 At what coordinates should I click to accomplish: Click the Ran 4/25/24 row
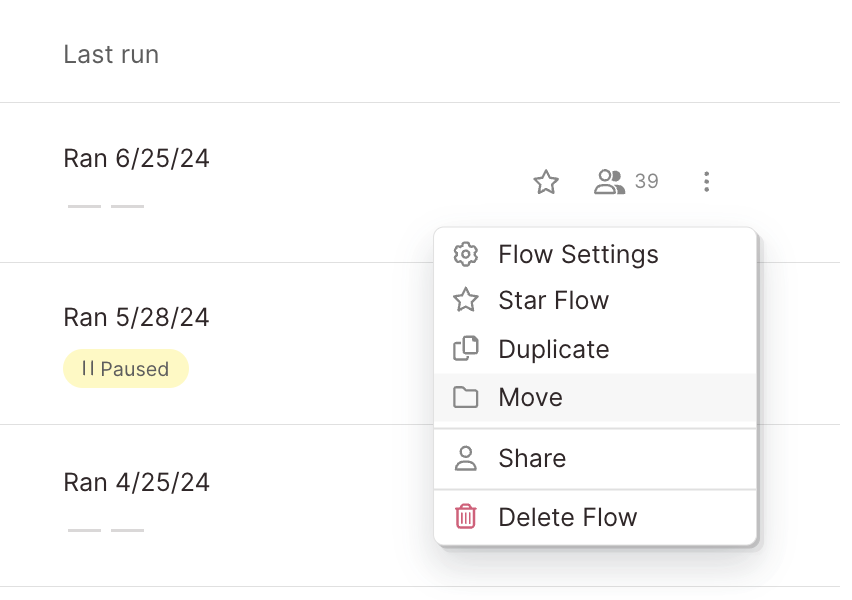(x=137, y=482)
